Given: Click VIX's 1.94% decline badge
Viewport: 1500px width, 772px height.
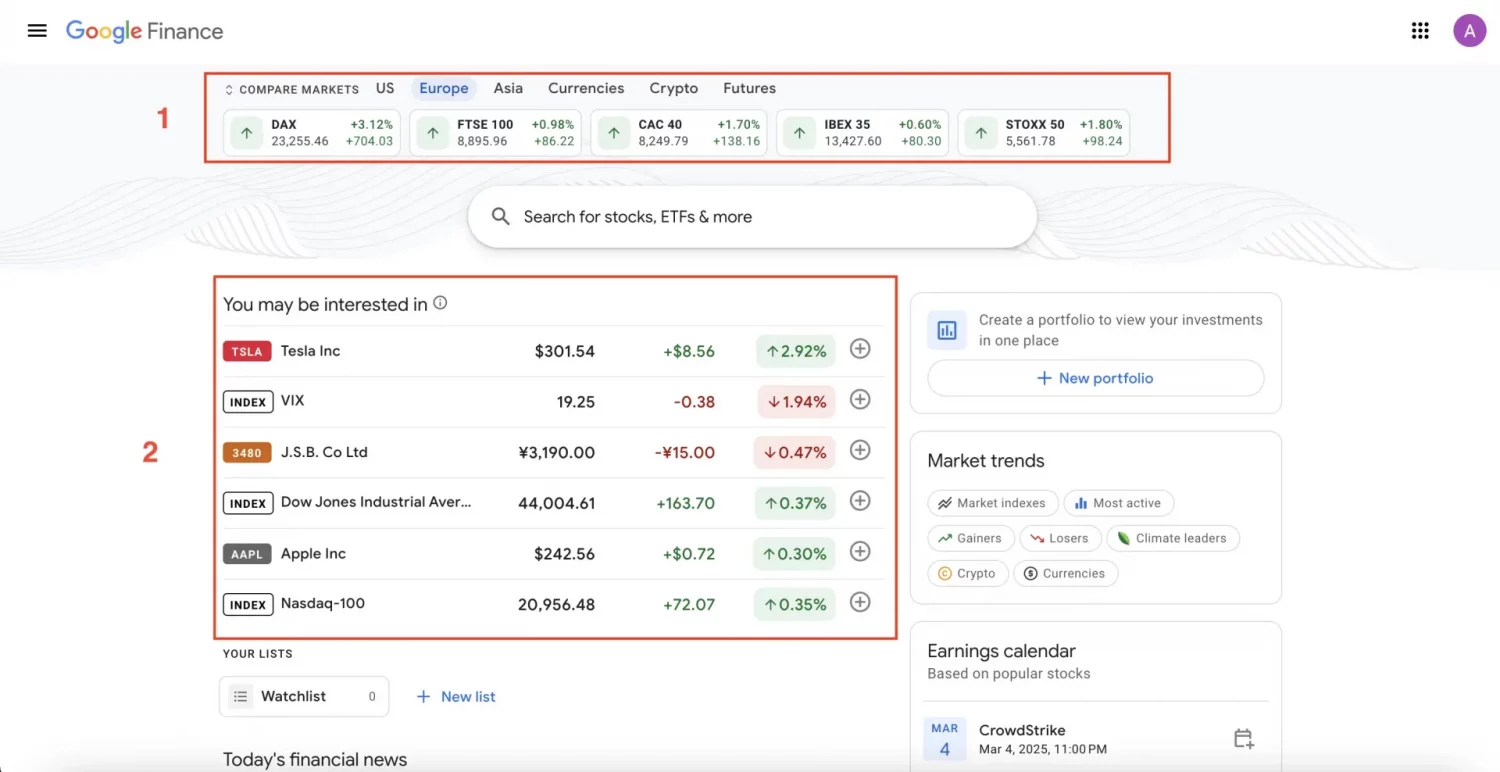Looking at the screenshot, I should click(795, 402).
